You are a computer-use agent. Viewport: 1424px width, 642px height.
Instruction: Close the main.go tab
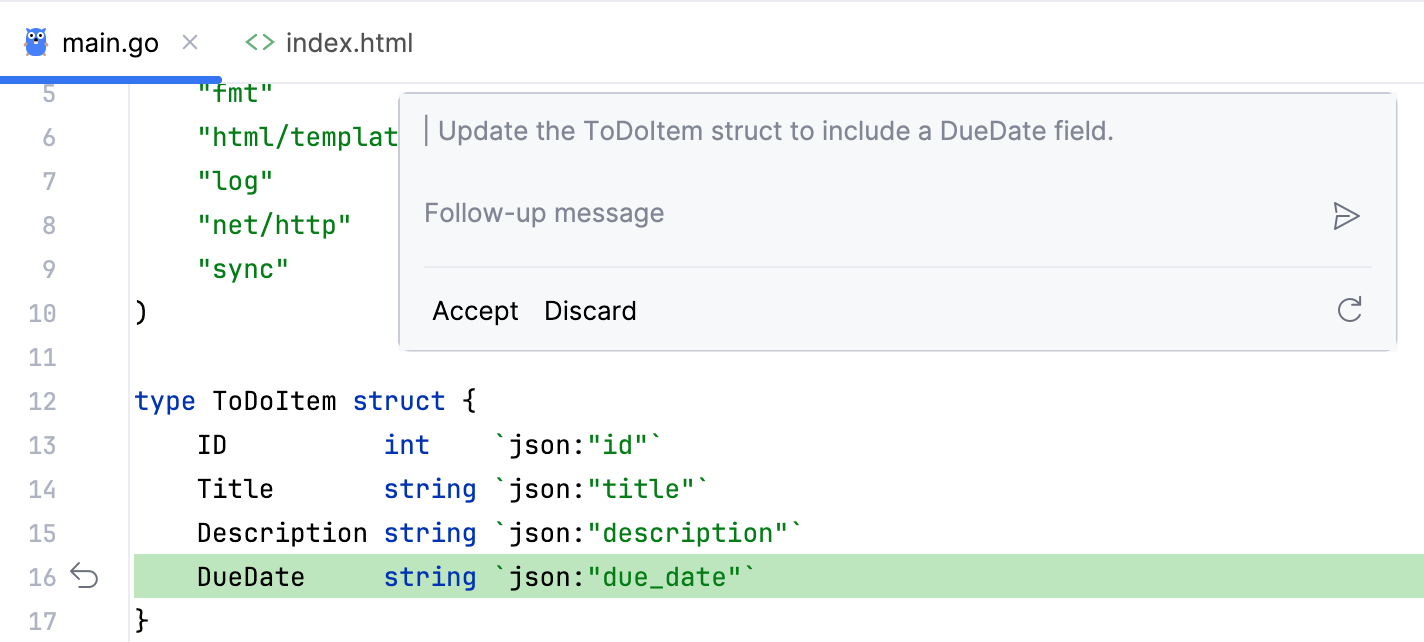click(190, 42)
